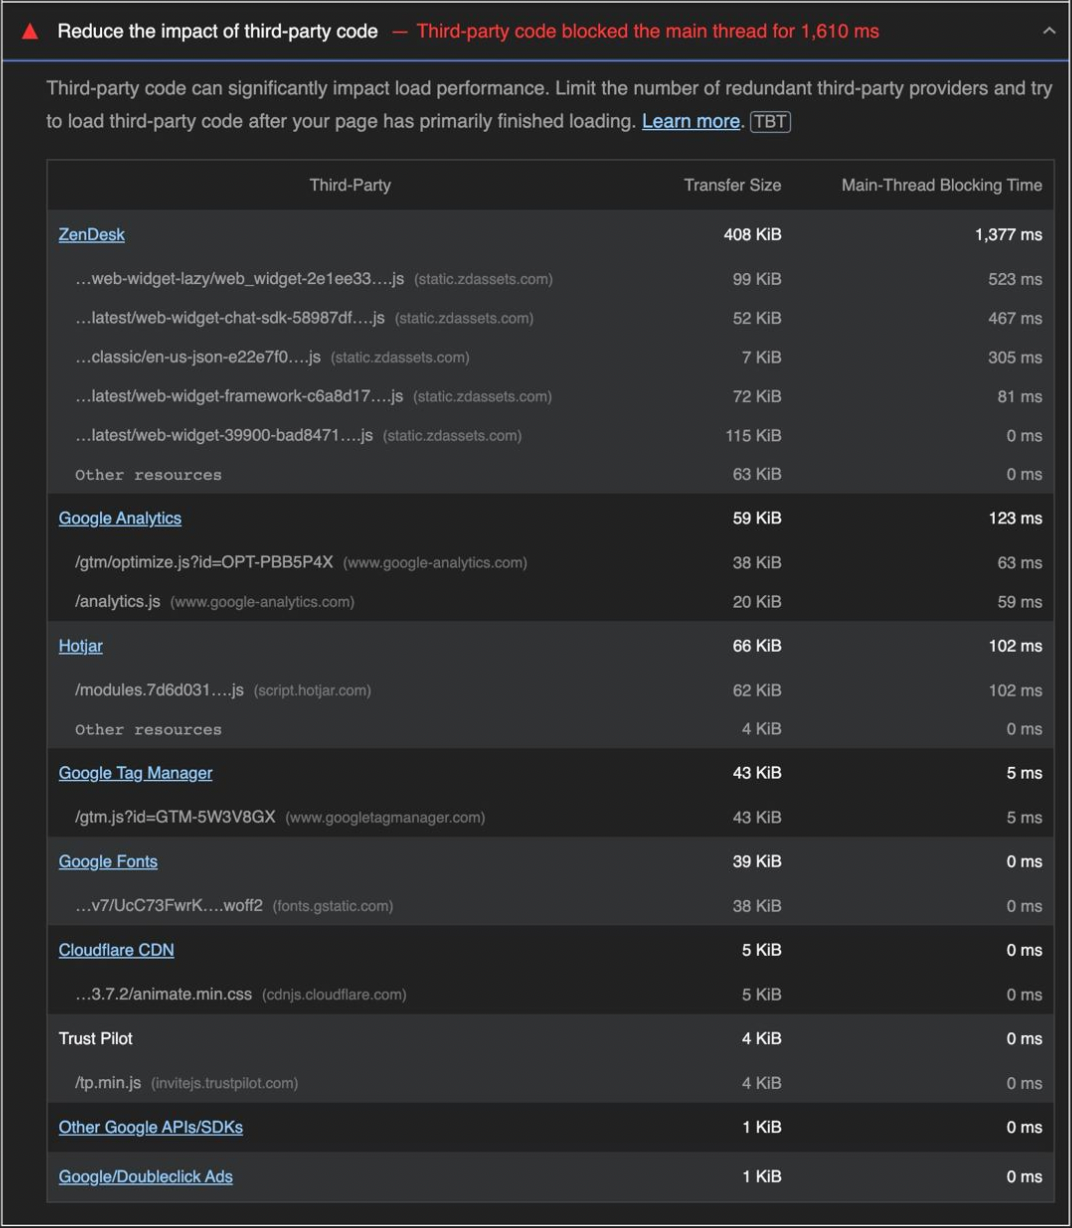Screen dimensions: 1072x1228
Task: Open the Google Tag Manager link
Action: coord(135,773)
